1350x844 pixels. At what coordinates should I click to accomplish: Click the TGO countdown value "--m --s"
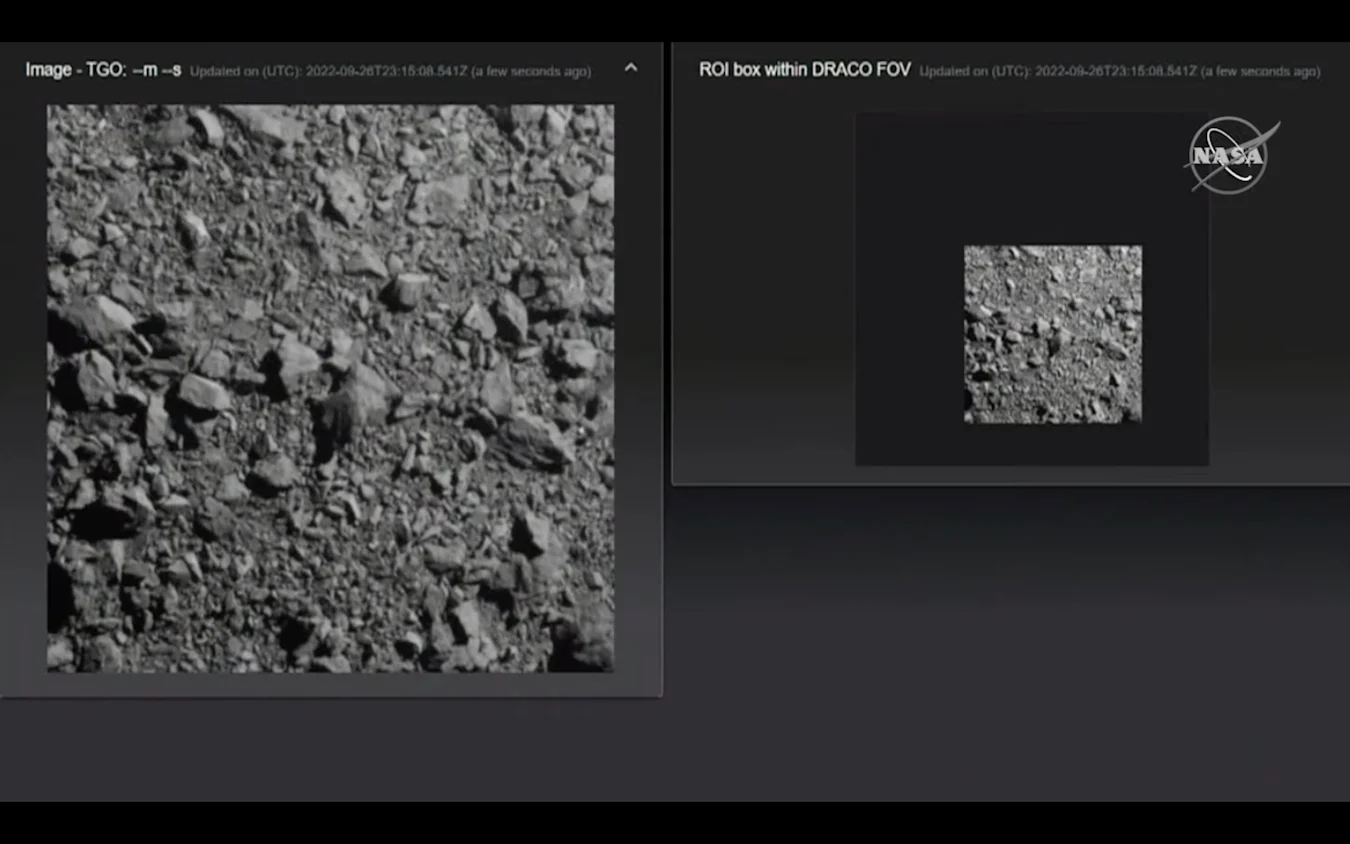157,70
